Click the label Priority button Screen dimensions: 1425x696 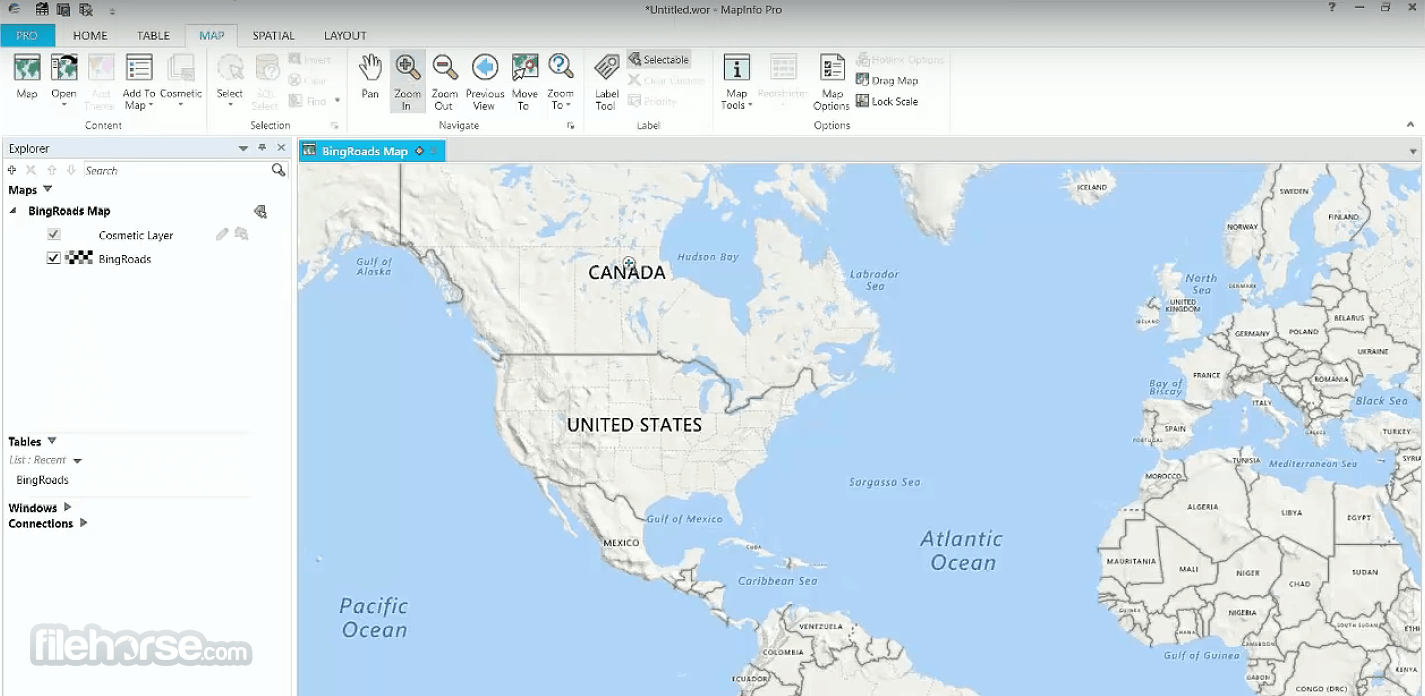pos(652,101)
